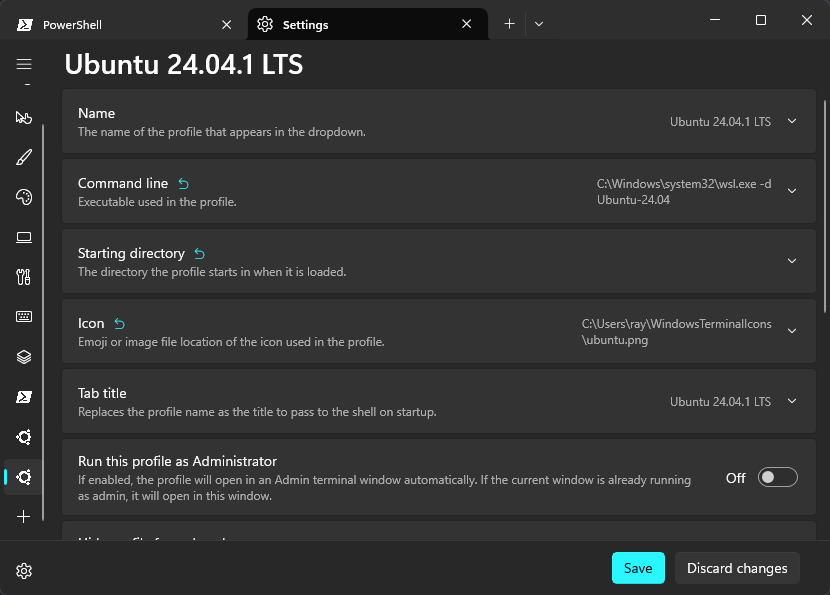Open the Appearance settings via the paintbrush icon
The width and height of the screenshot is (830, 595).
[23, 157]
